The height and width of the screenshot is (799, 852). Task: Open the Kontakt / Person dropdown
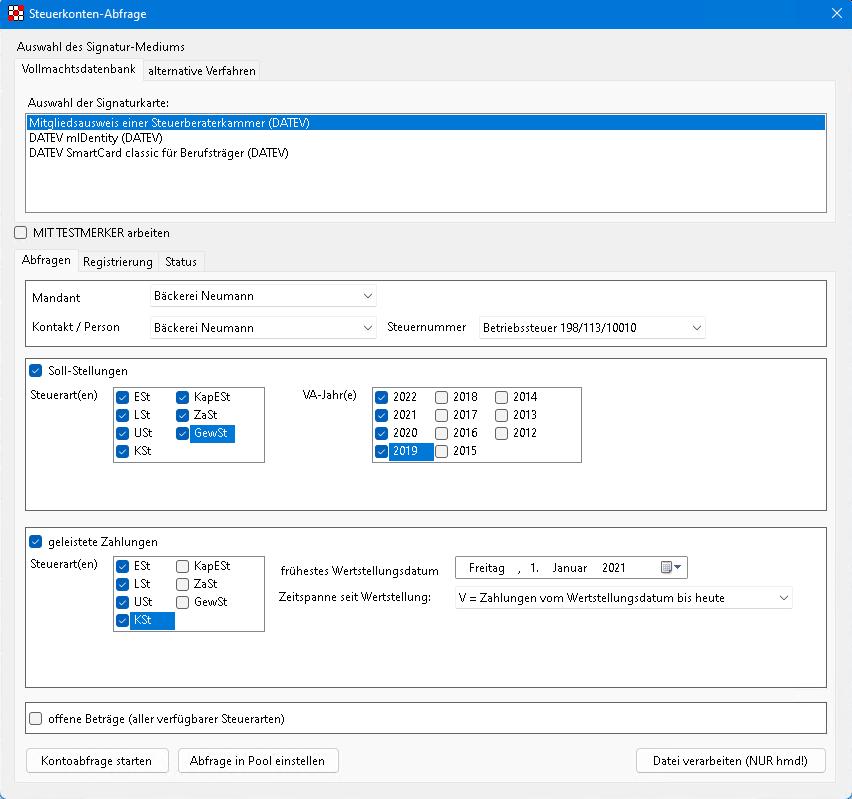pos(368,327)
